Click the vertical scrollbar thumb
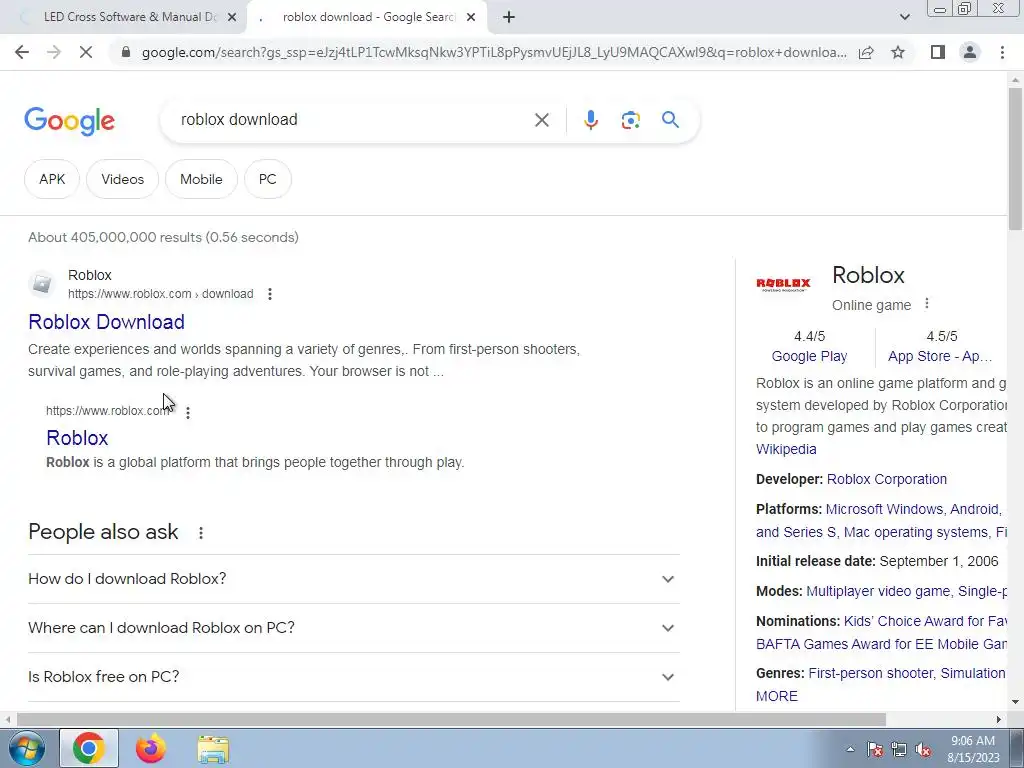1024x768 pixels. [1015, 159]
